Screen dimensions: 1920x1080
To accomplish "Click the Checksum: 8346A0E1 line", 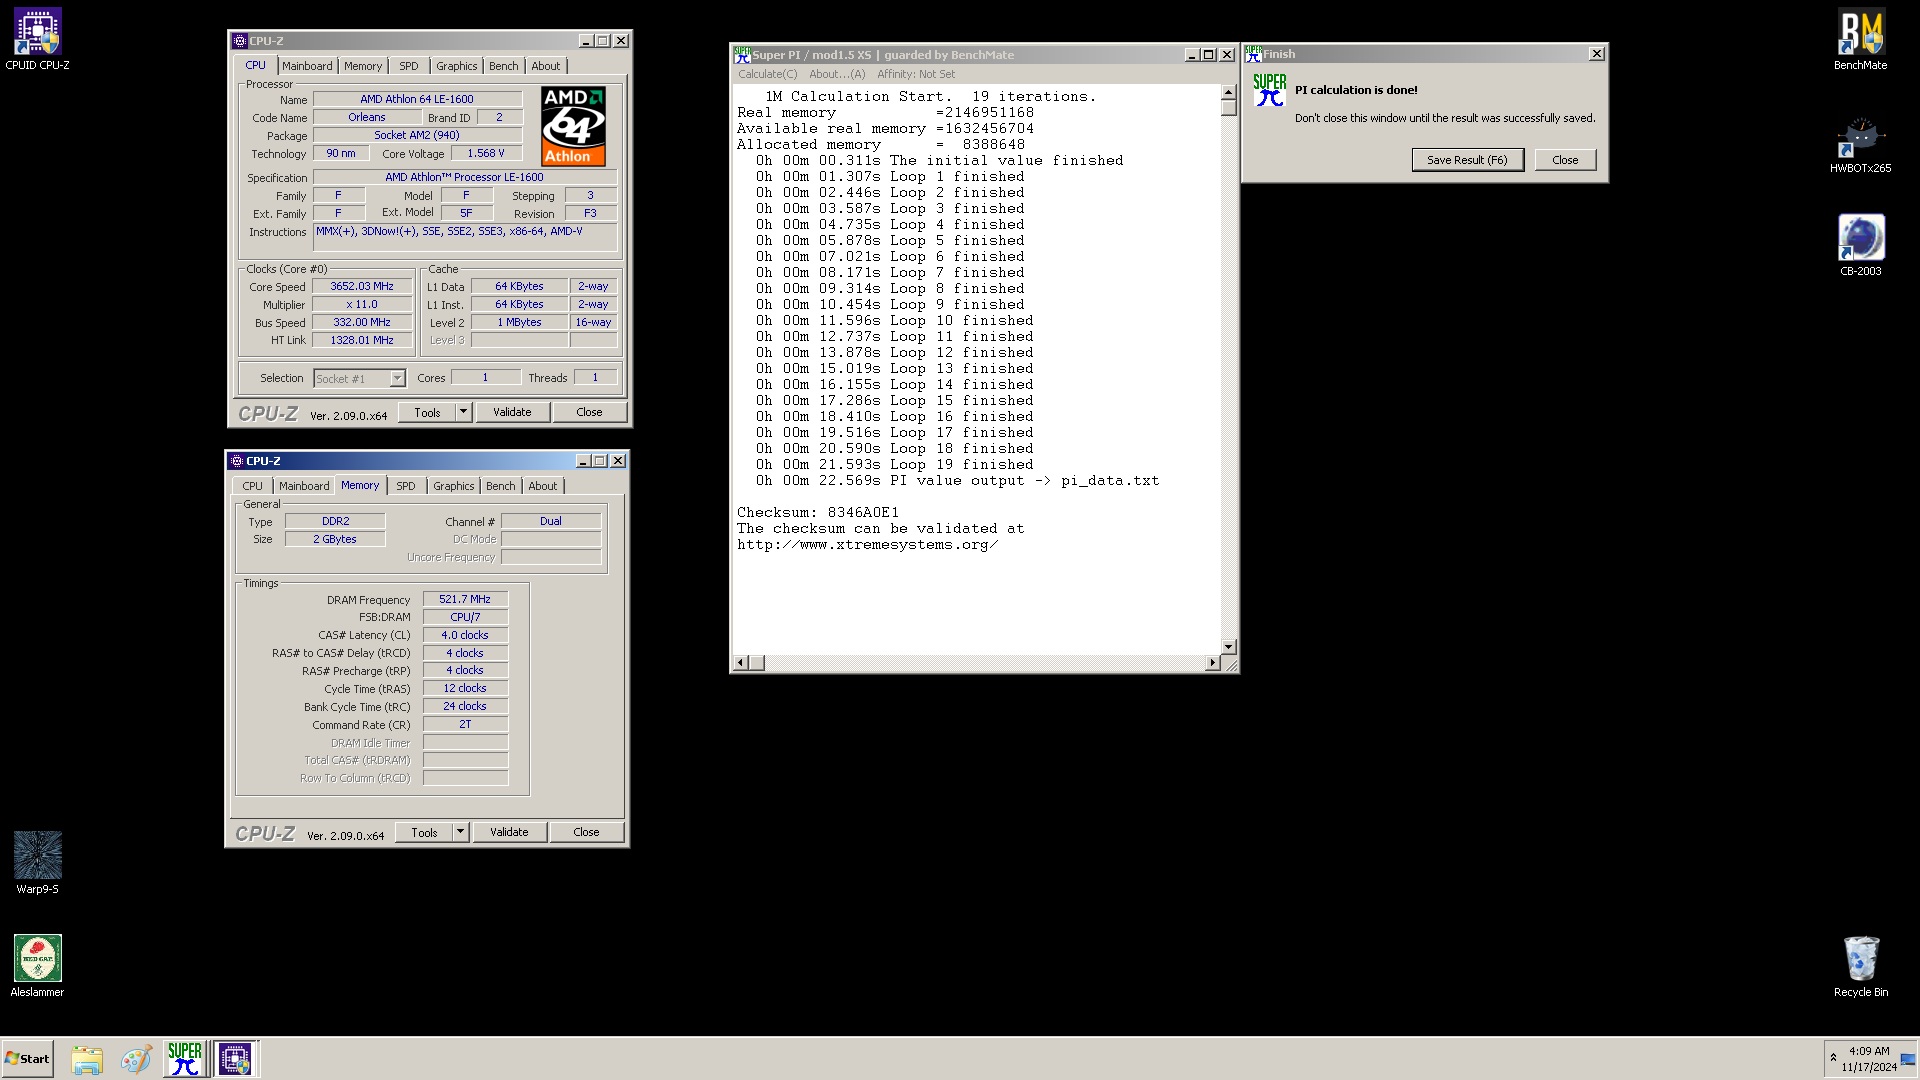I will [x=818, y=512].
